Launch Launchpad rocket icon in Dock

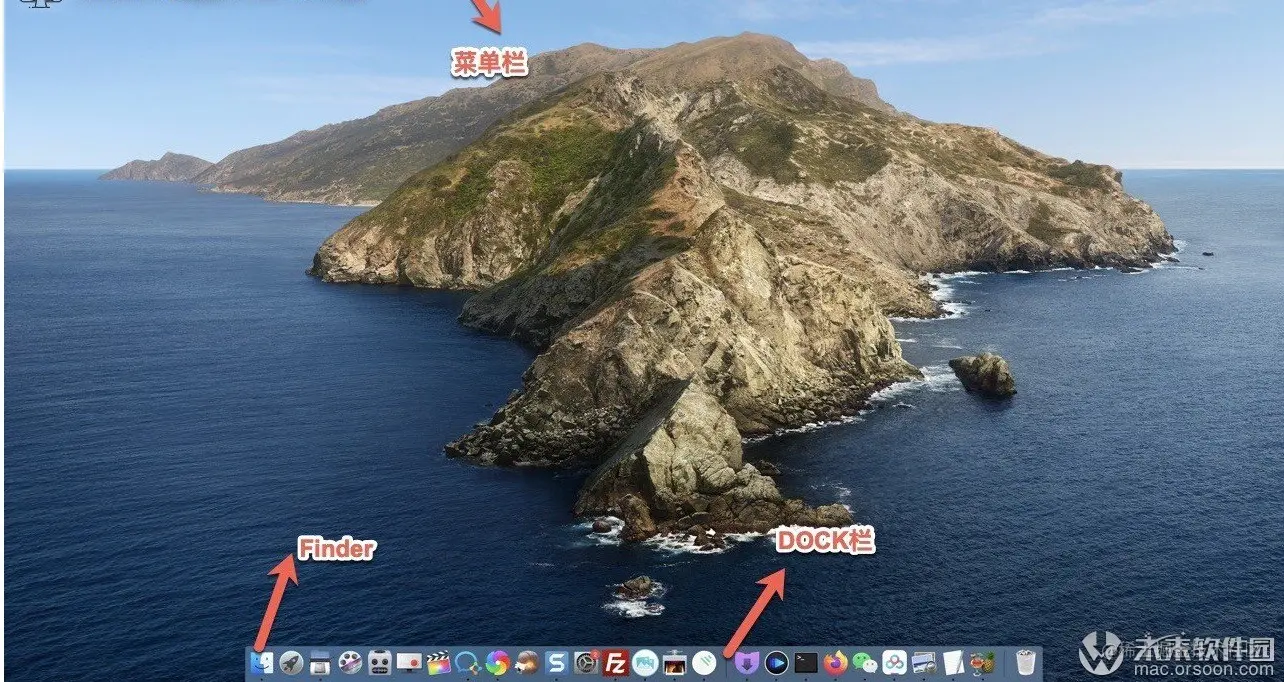coord(292,662)
